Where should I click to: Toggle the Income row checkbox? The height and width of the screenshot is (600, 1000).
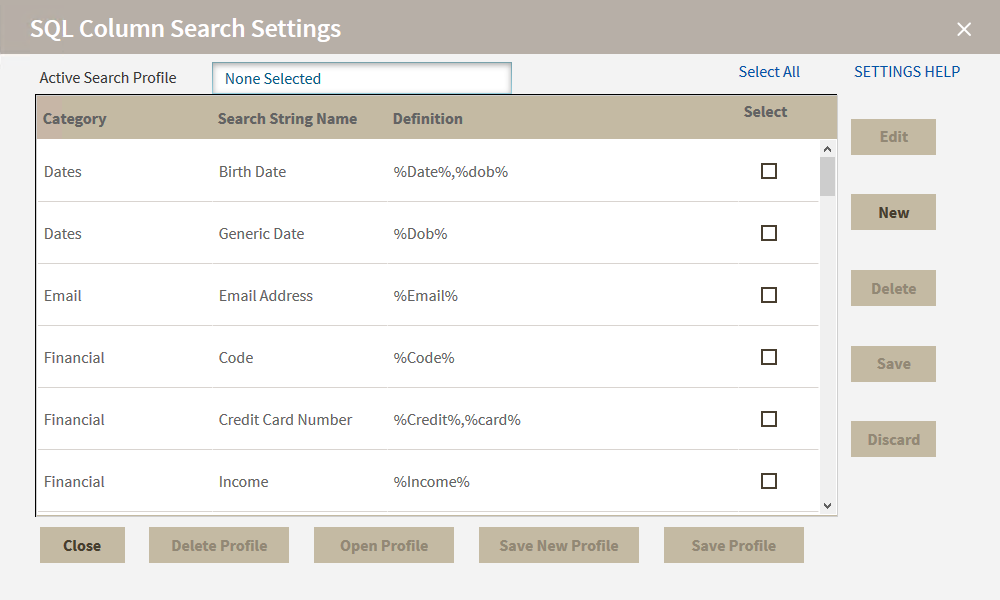tap(769, 481)
